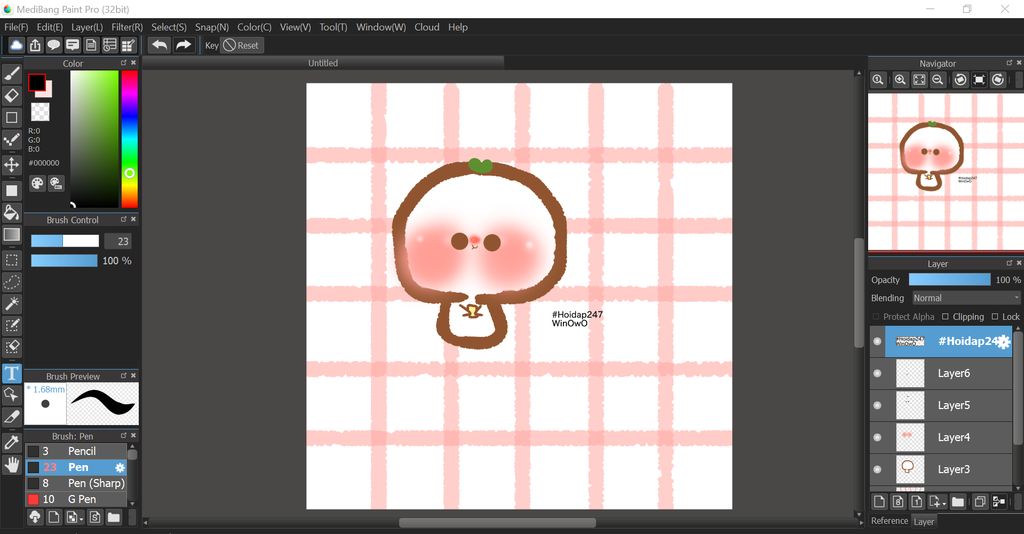Float the Color panel
The width and height of the screenshot is (1024, 534).
pyautogui.click(x=123, y=63)
